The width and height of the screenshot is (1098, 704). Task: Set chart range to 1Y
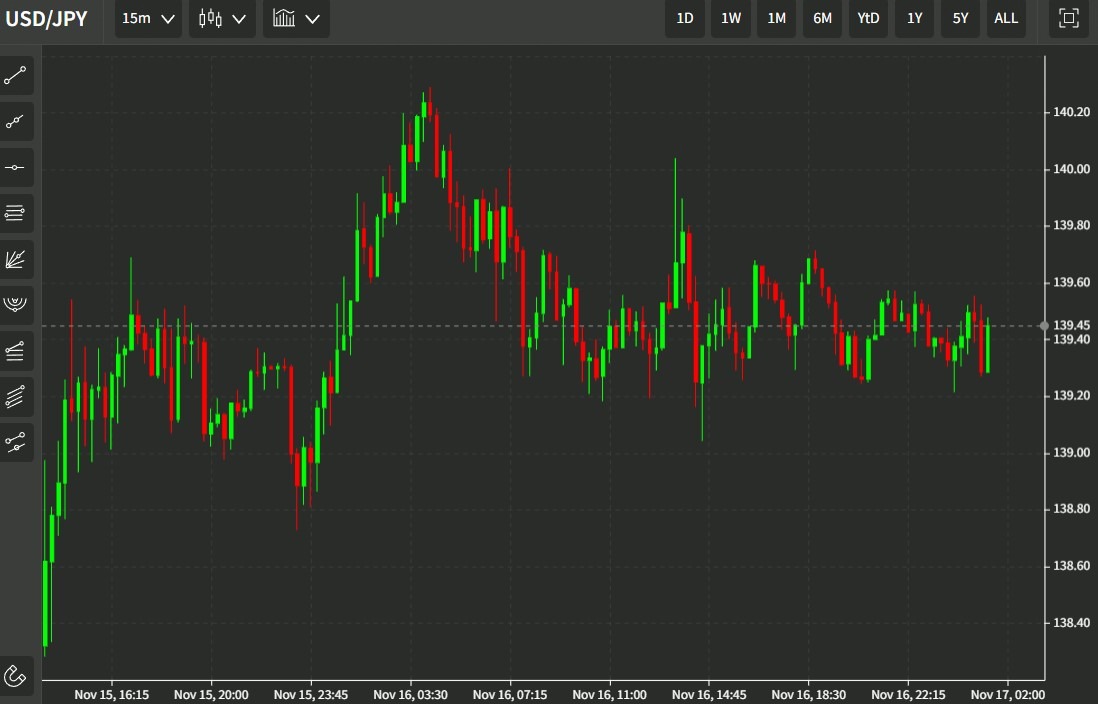point(915,18)
